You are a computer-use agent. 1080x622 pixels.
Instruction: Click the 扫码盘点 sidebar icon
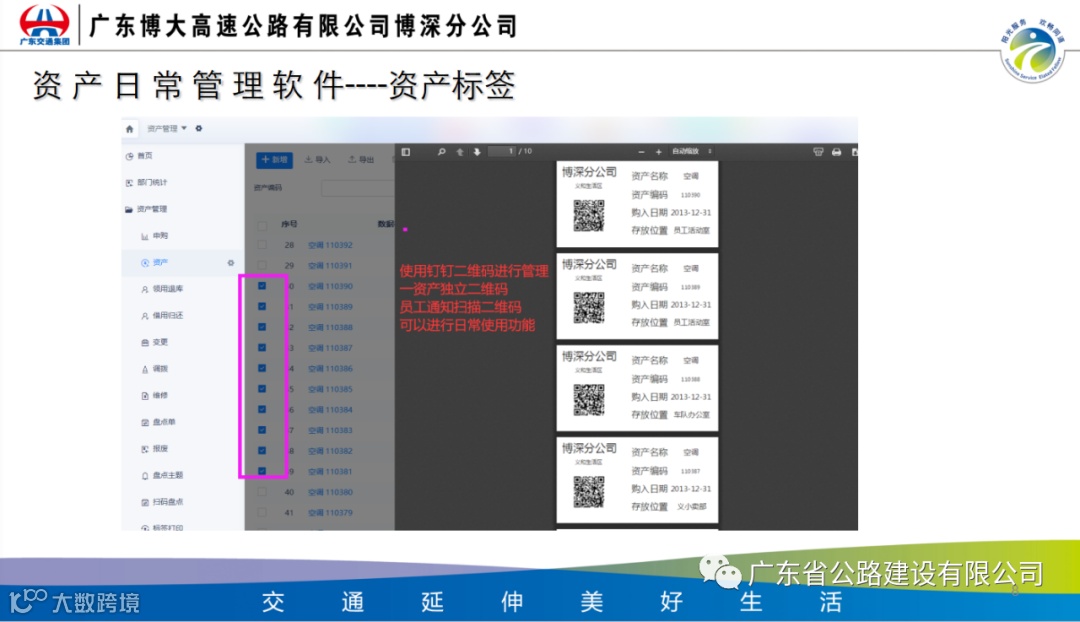click(x=145, y=503)
